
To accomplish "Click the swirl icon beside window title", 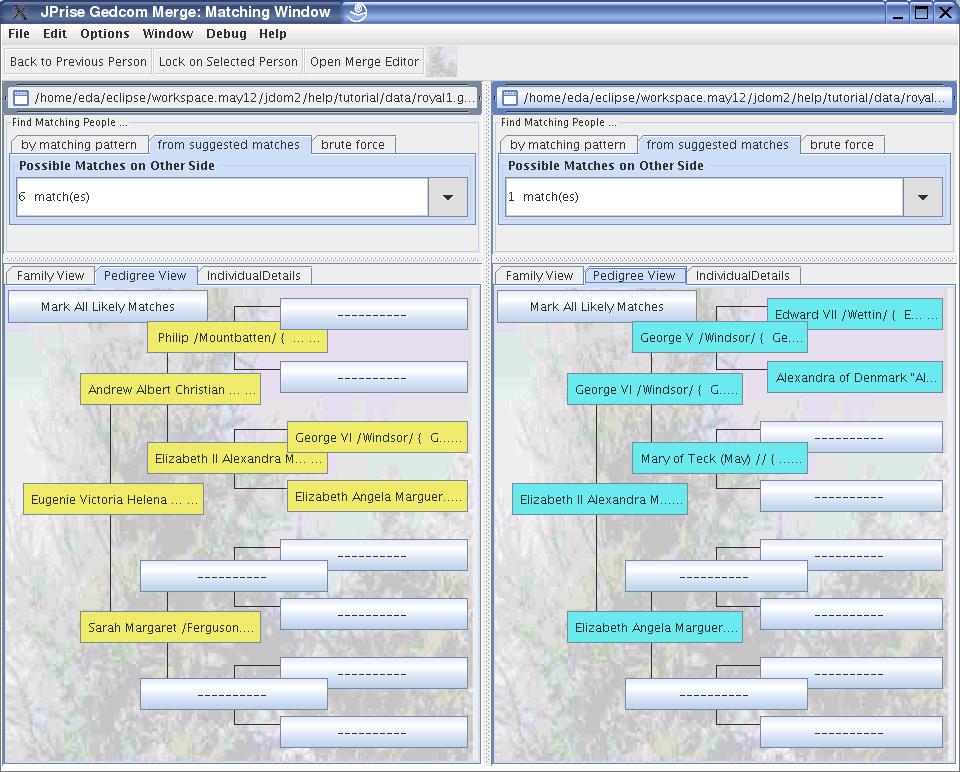I will [x=356, y=12].
